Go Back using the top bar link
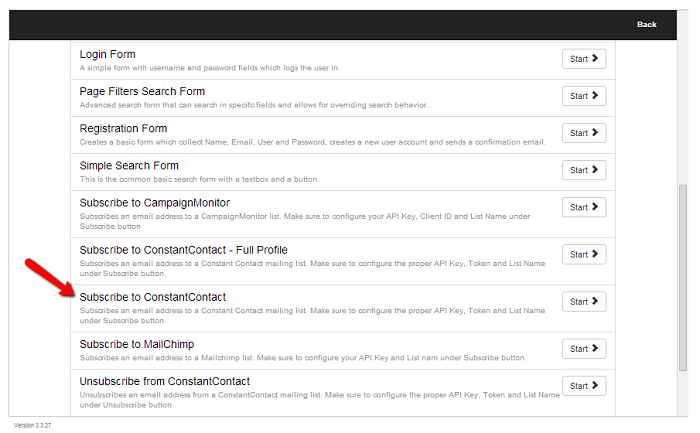Image resolution: width=700 pixels, height=433 pixels. tap(646, 25)
